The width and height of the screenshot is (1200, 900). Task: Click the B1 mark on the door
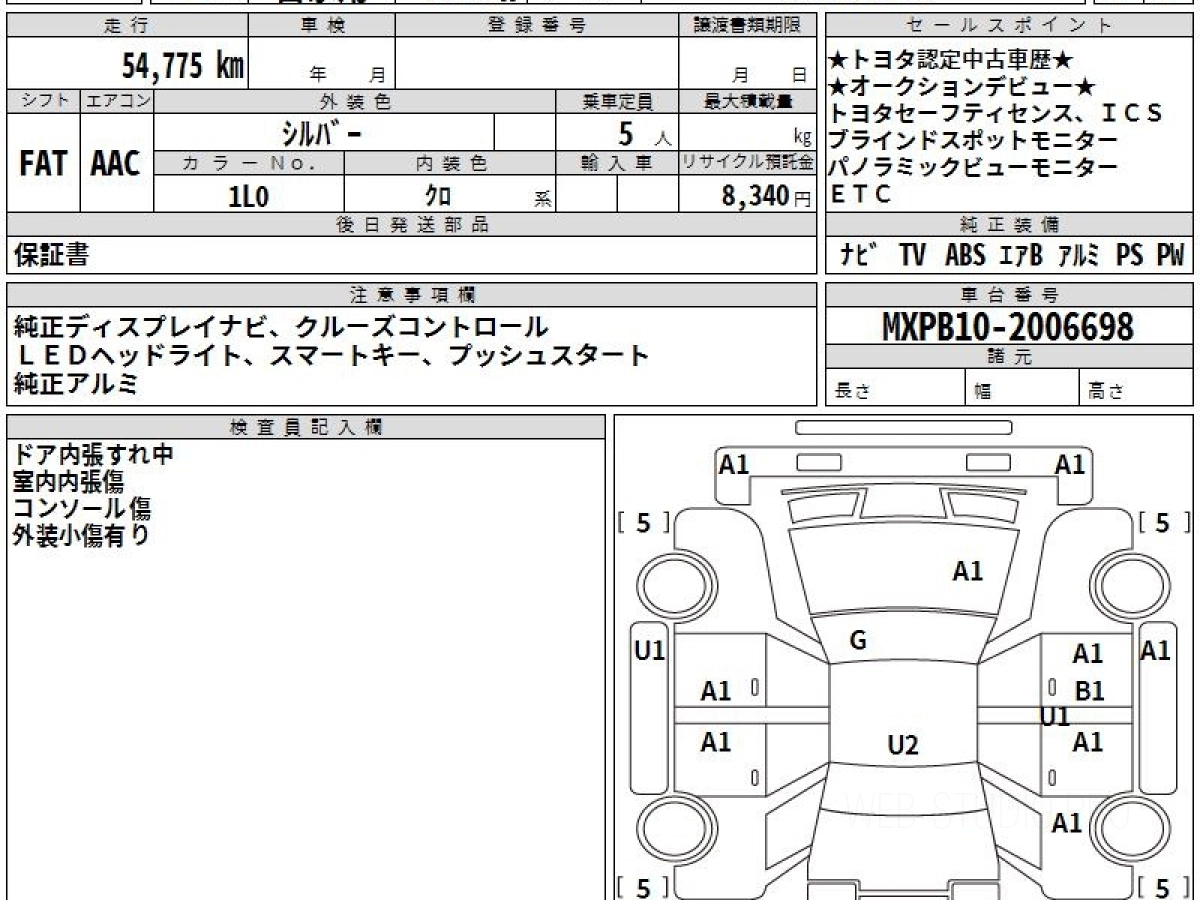(x=1088, y=691)
